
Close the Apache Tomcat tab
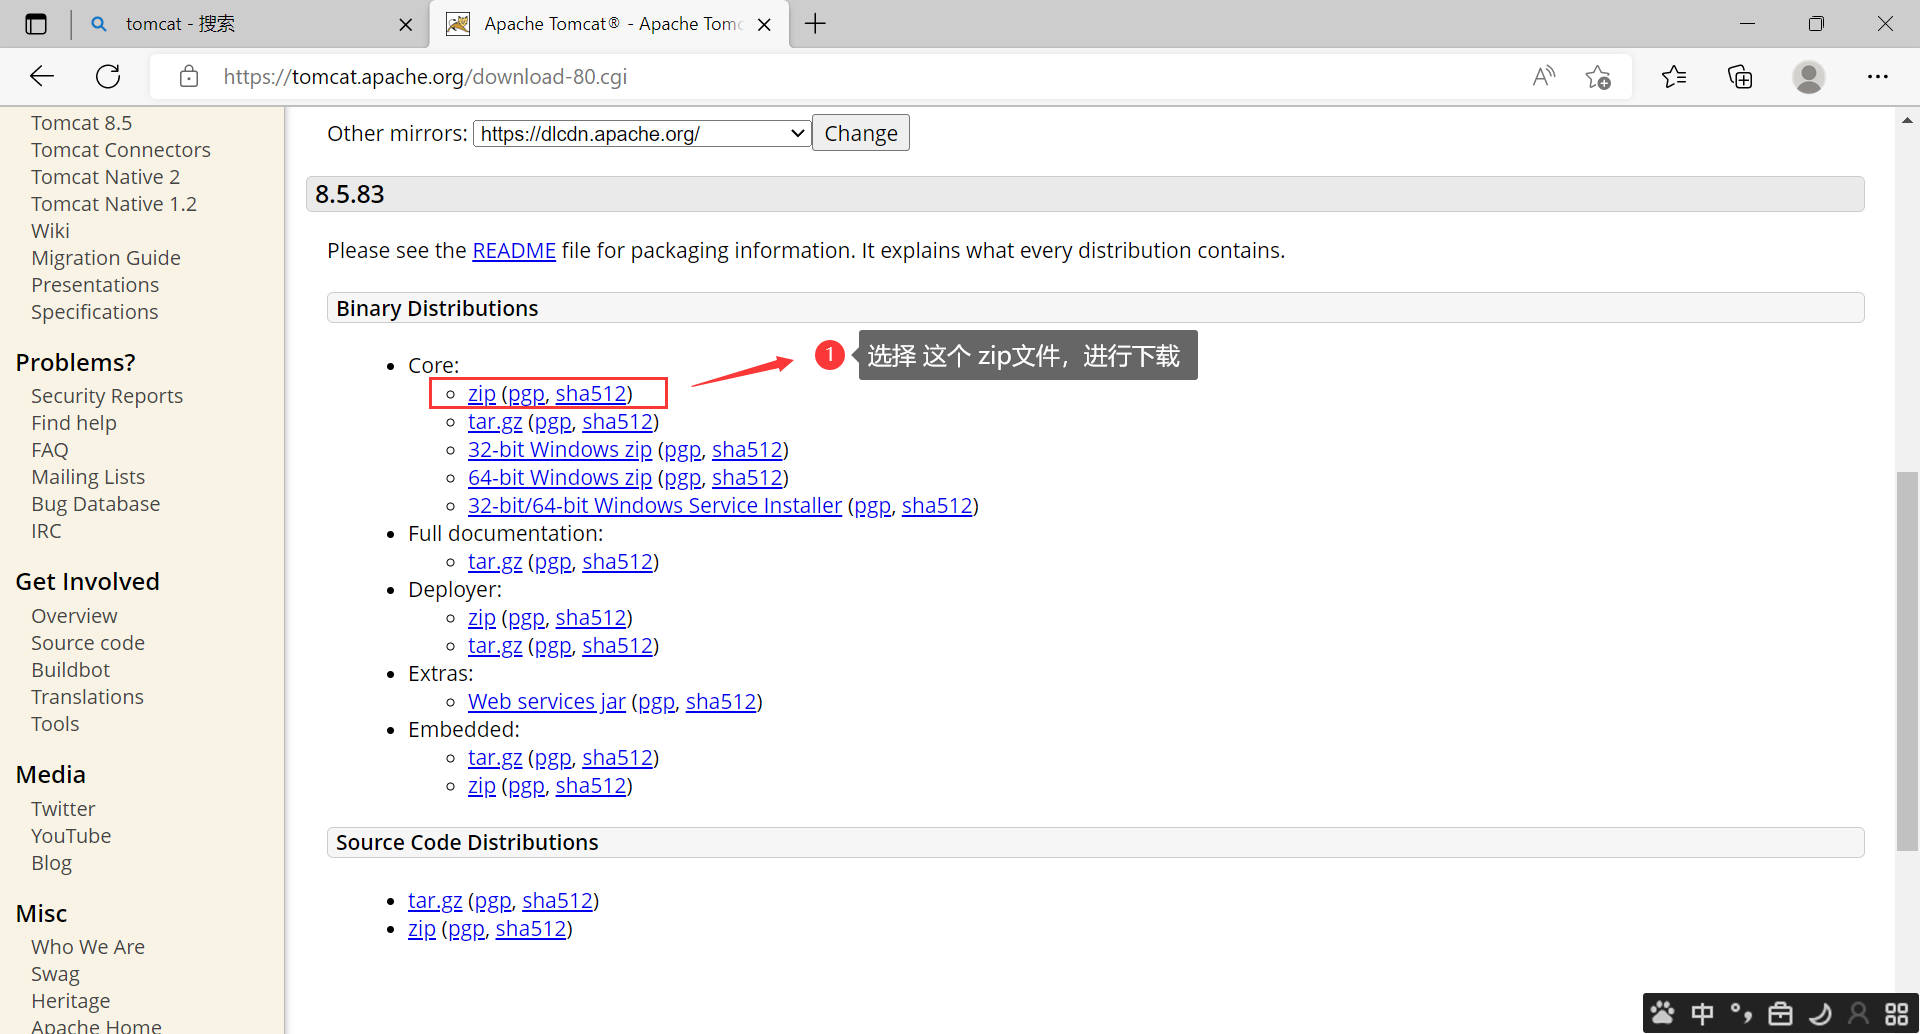click(764, 25)
